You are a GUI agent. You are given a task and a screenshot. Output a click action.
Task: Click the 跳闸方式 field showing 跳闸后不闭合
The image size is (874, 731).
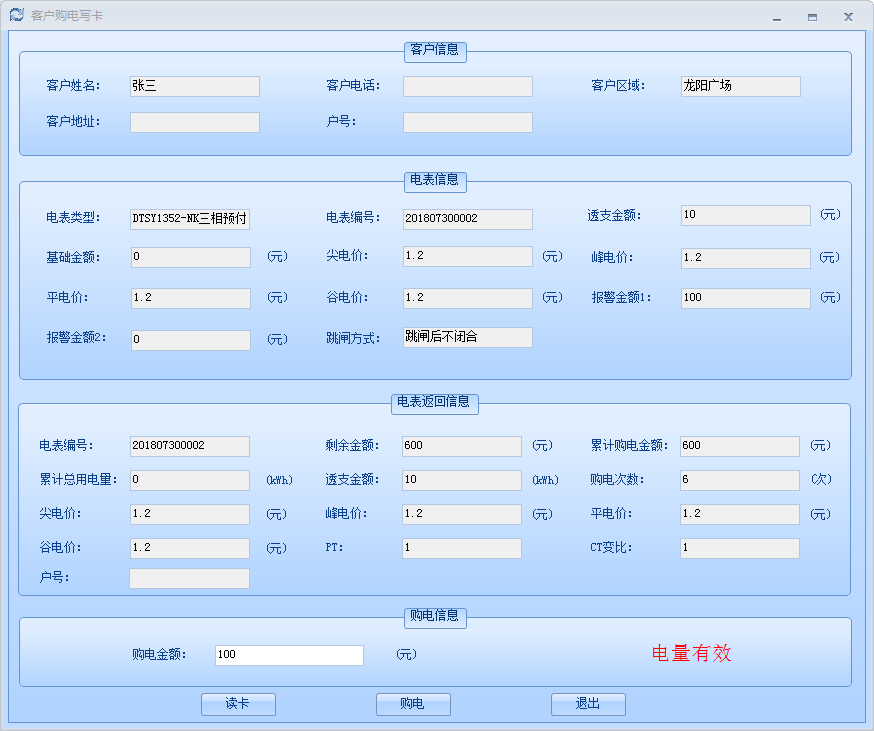coord(467,338)
